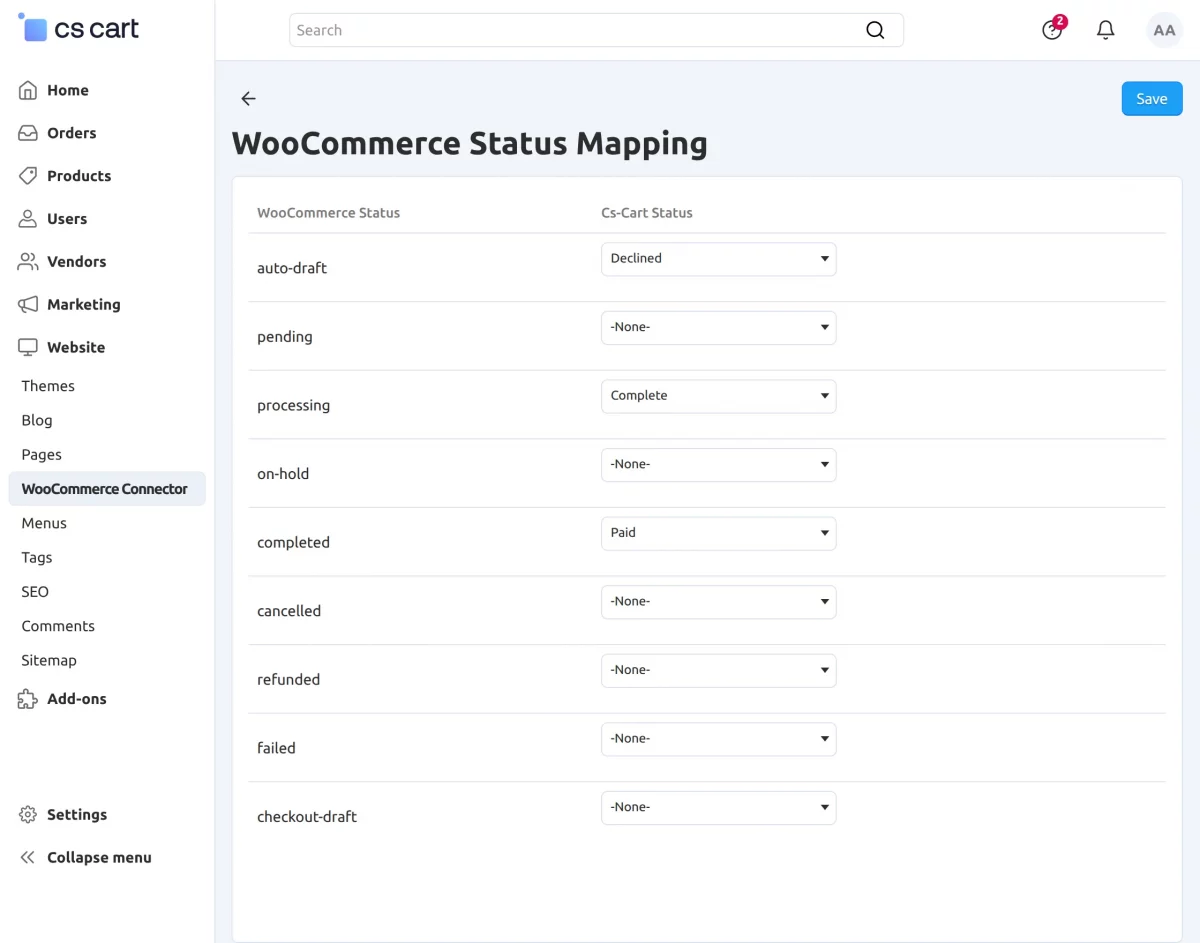Click the Home label in sidebar
The image size is (1200, 943).
point(68,90)
